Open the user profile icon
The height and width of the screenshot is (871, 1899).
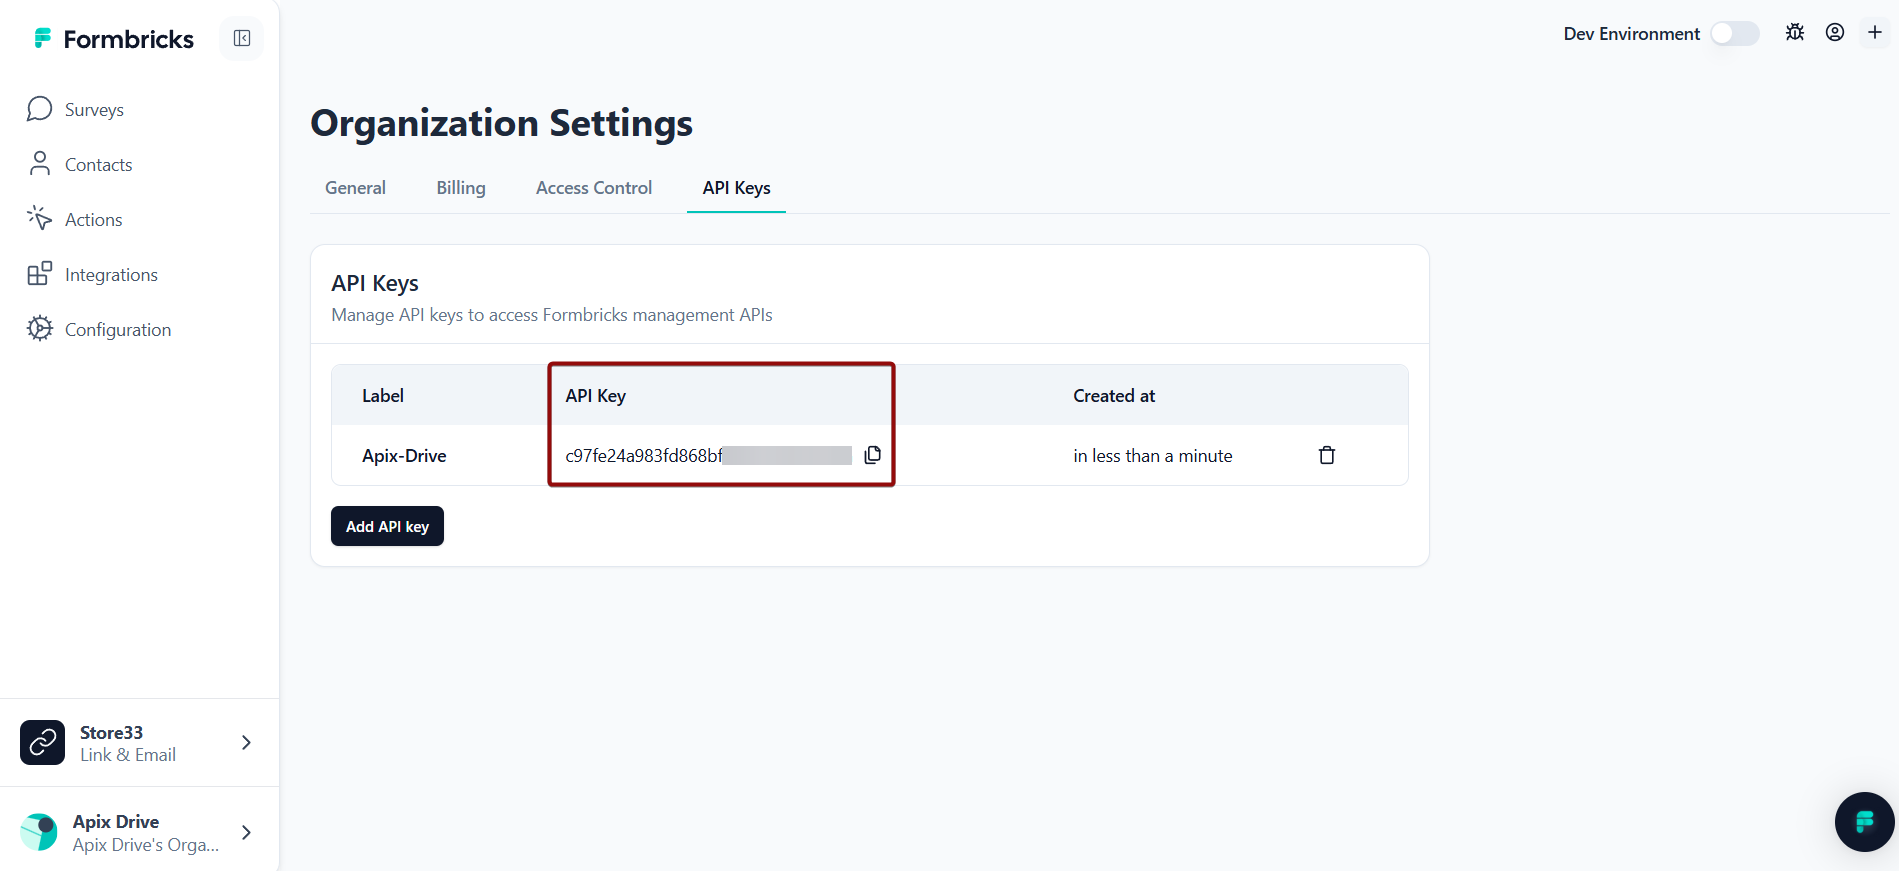click(1835, 32)
